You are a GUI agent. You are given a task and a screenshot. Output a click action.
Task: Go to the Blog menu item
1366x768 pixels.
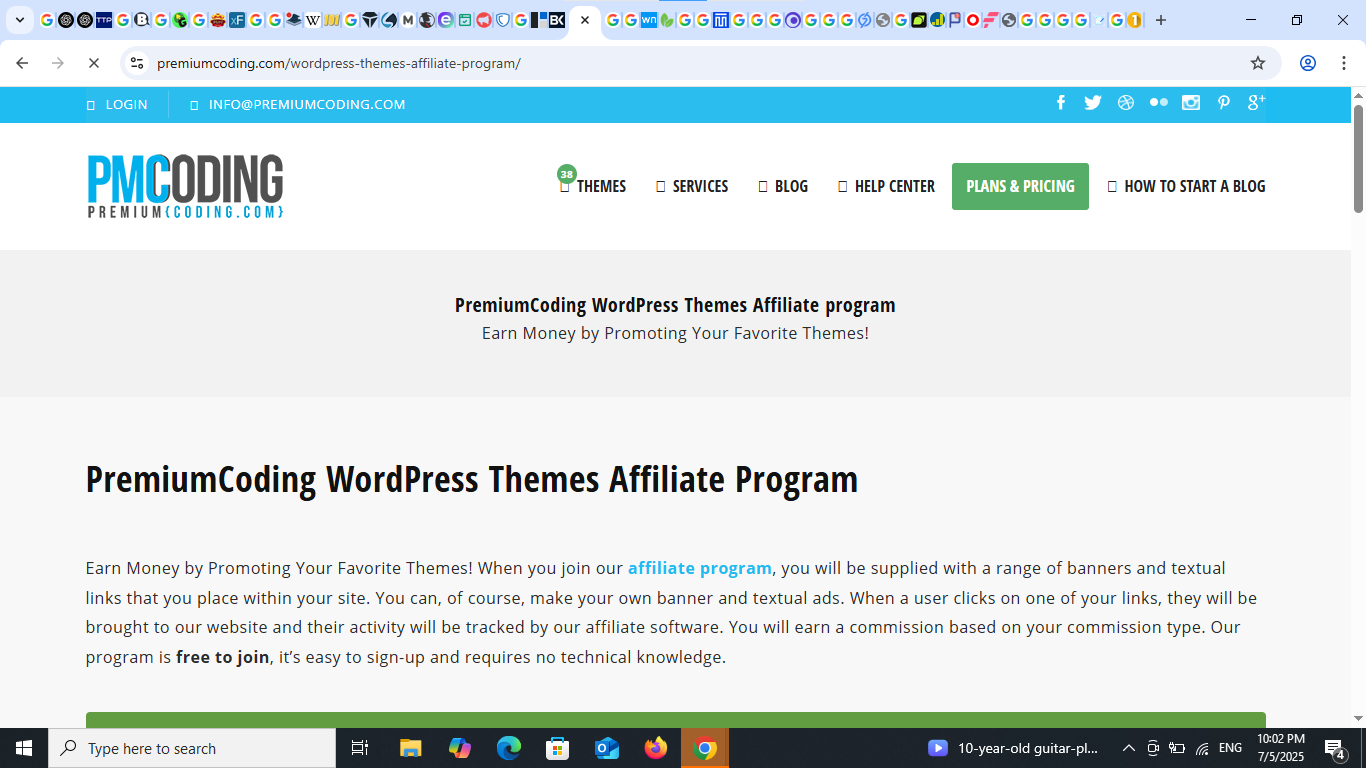[x=783, y=186]
